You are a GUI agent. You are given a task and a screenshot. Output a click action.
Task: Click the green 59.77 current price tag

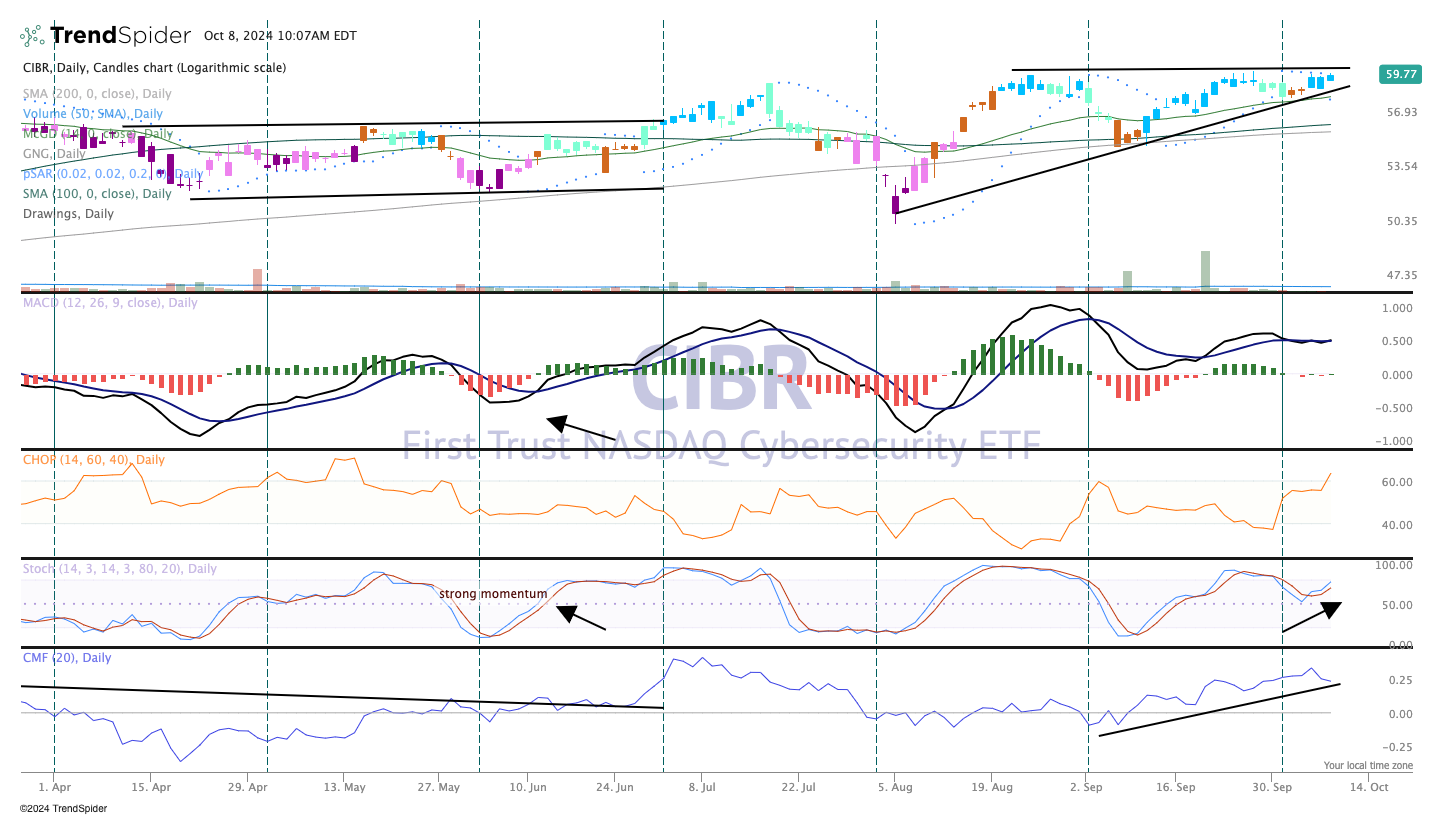1398,74
